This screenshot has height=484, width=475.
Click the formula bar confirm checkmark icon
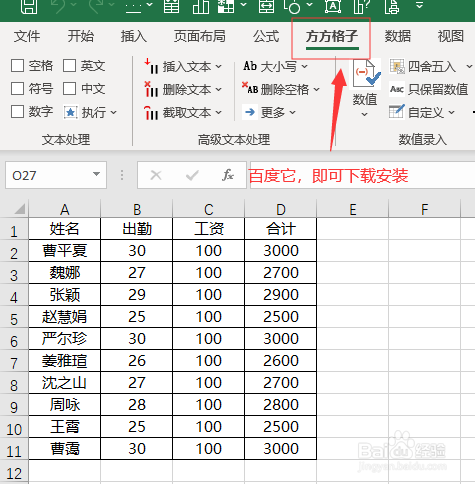(192, 175)
